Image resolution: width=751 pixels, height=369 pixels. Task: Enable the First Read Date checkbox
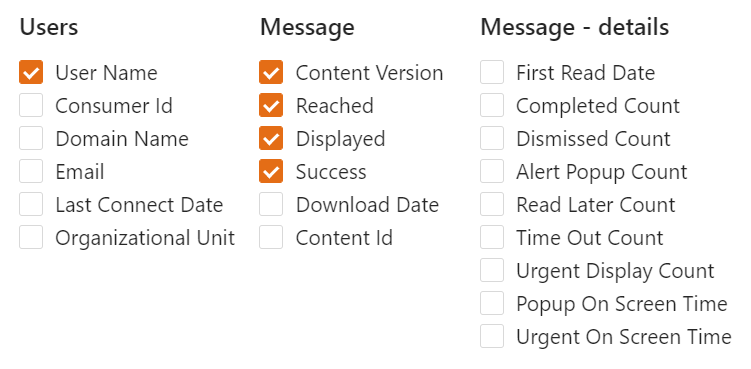click(x=492, y=72)
